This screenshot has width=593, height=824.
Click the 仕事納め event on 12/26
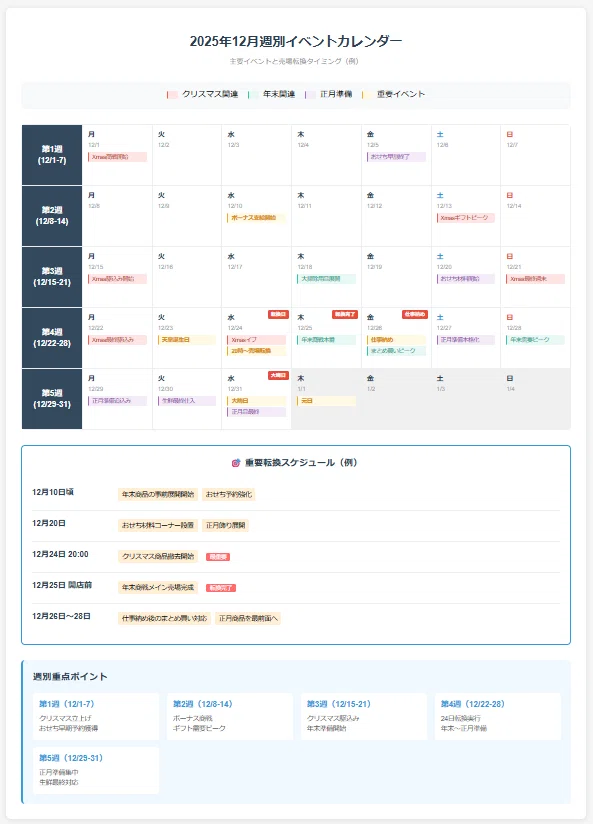pos(396,339)
